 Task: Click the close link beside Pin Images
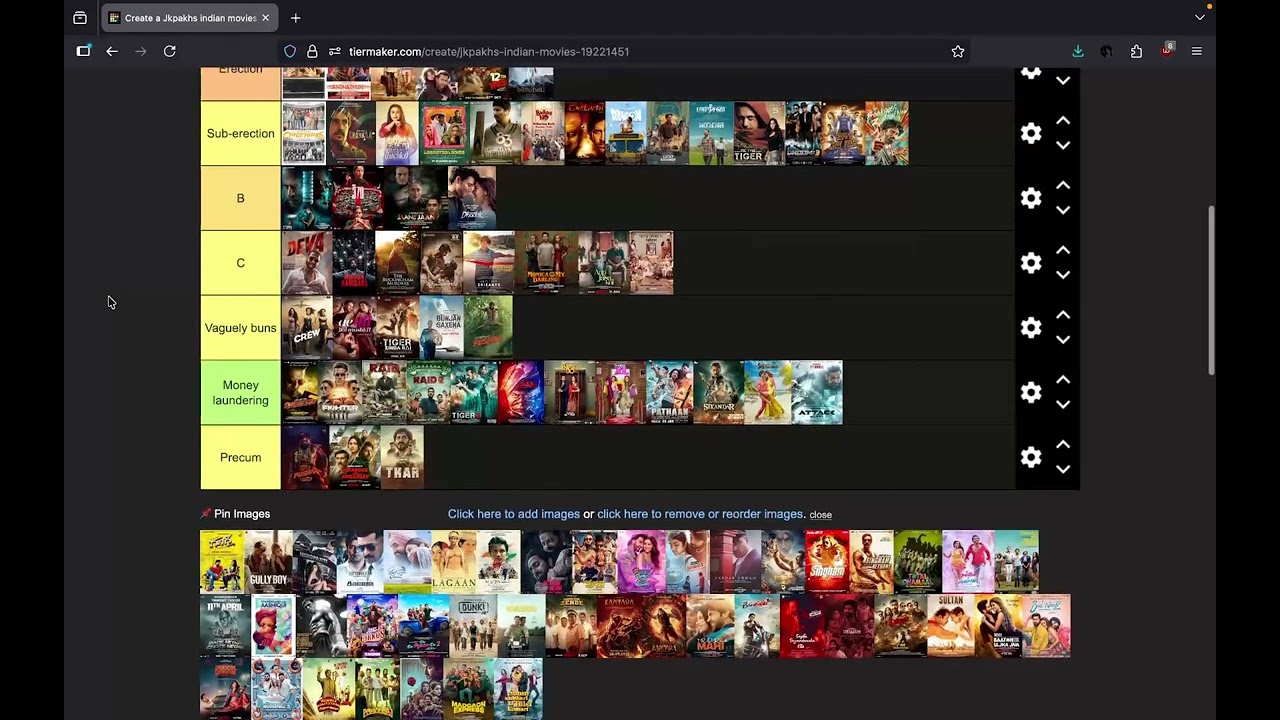pyautogui.click(x=820, y=515)
